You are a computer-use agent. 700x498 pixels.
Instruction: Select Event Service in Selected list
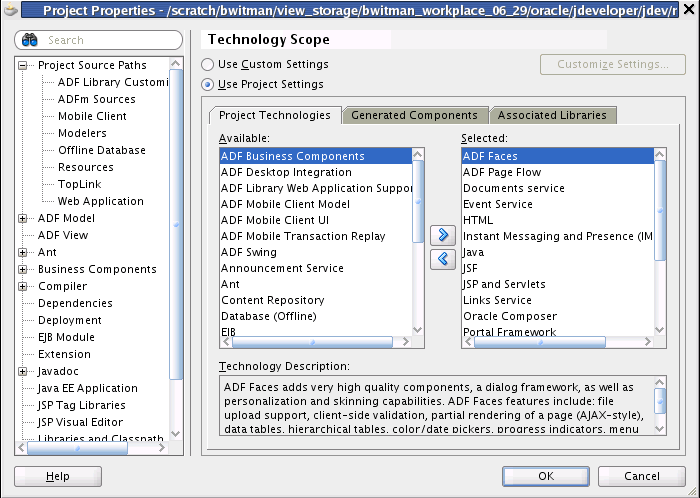tap(558, 204)
